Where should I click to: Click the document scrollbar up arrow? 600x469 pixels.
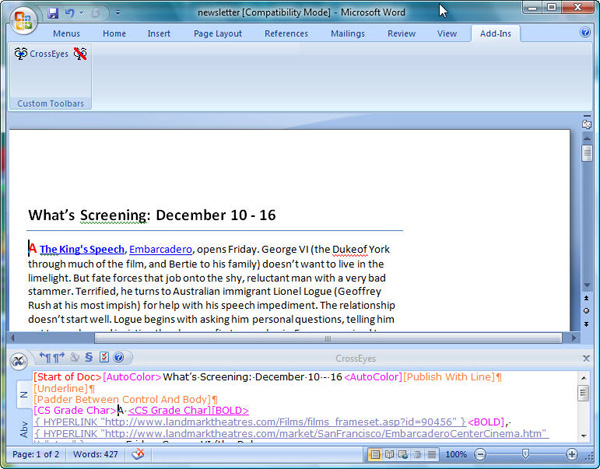point(587,138)
